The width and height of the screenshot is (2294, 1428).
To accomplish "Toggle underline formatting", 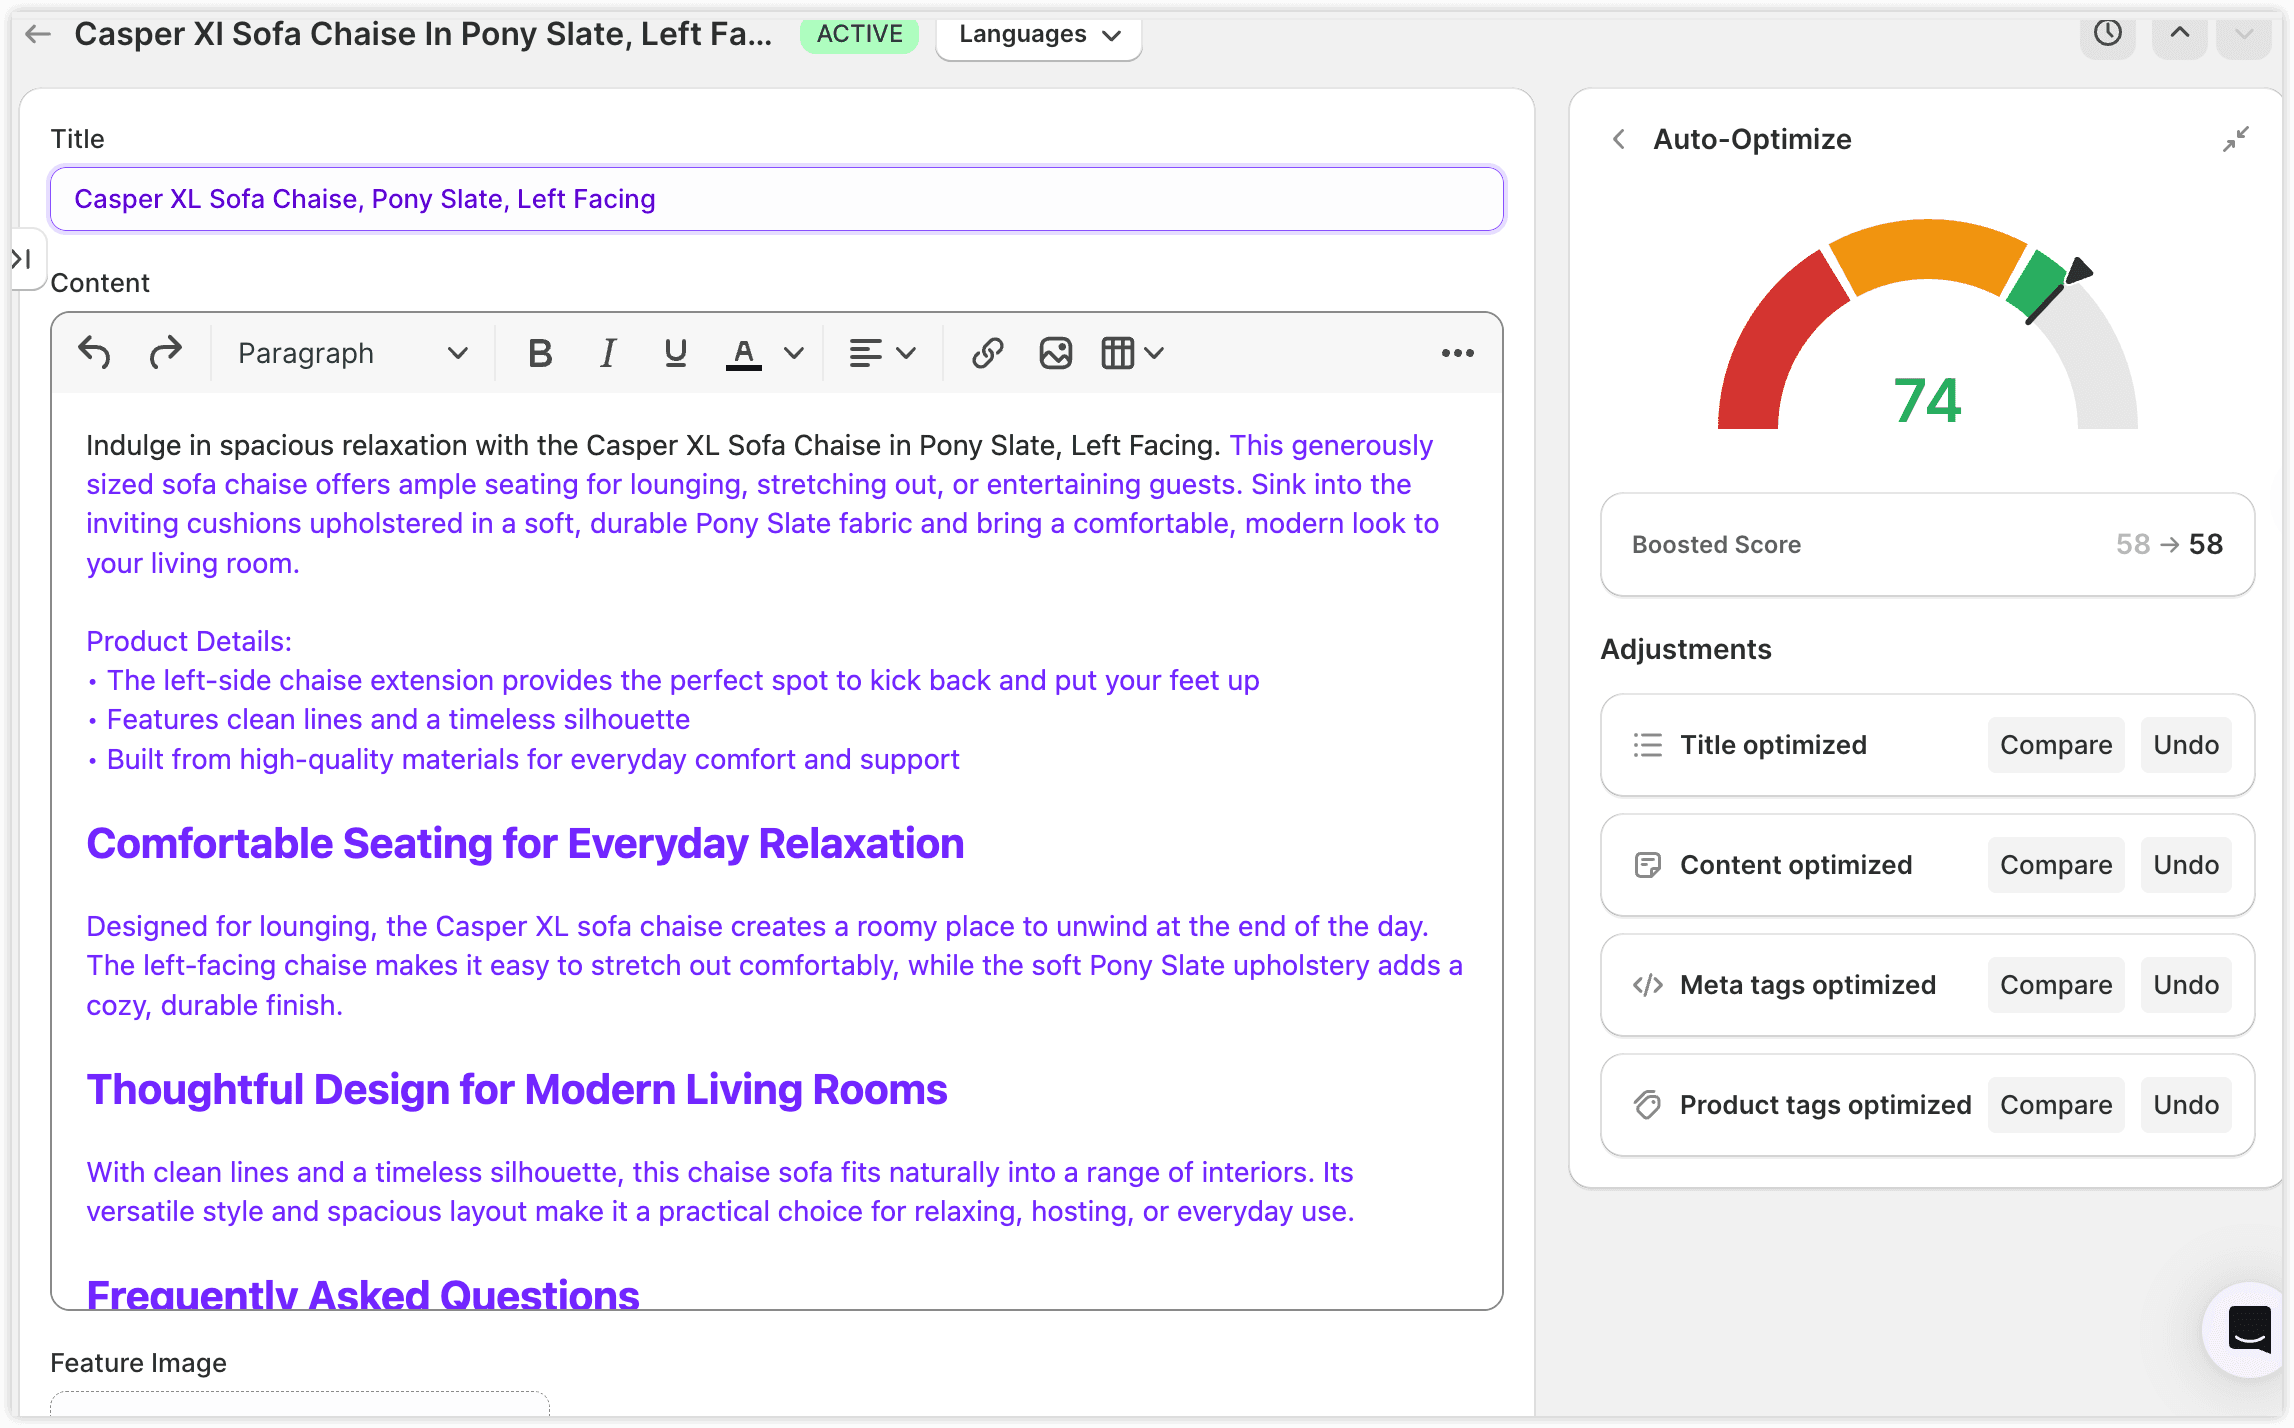I will pos(675,353).
